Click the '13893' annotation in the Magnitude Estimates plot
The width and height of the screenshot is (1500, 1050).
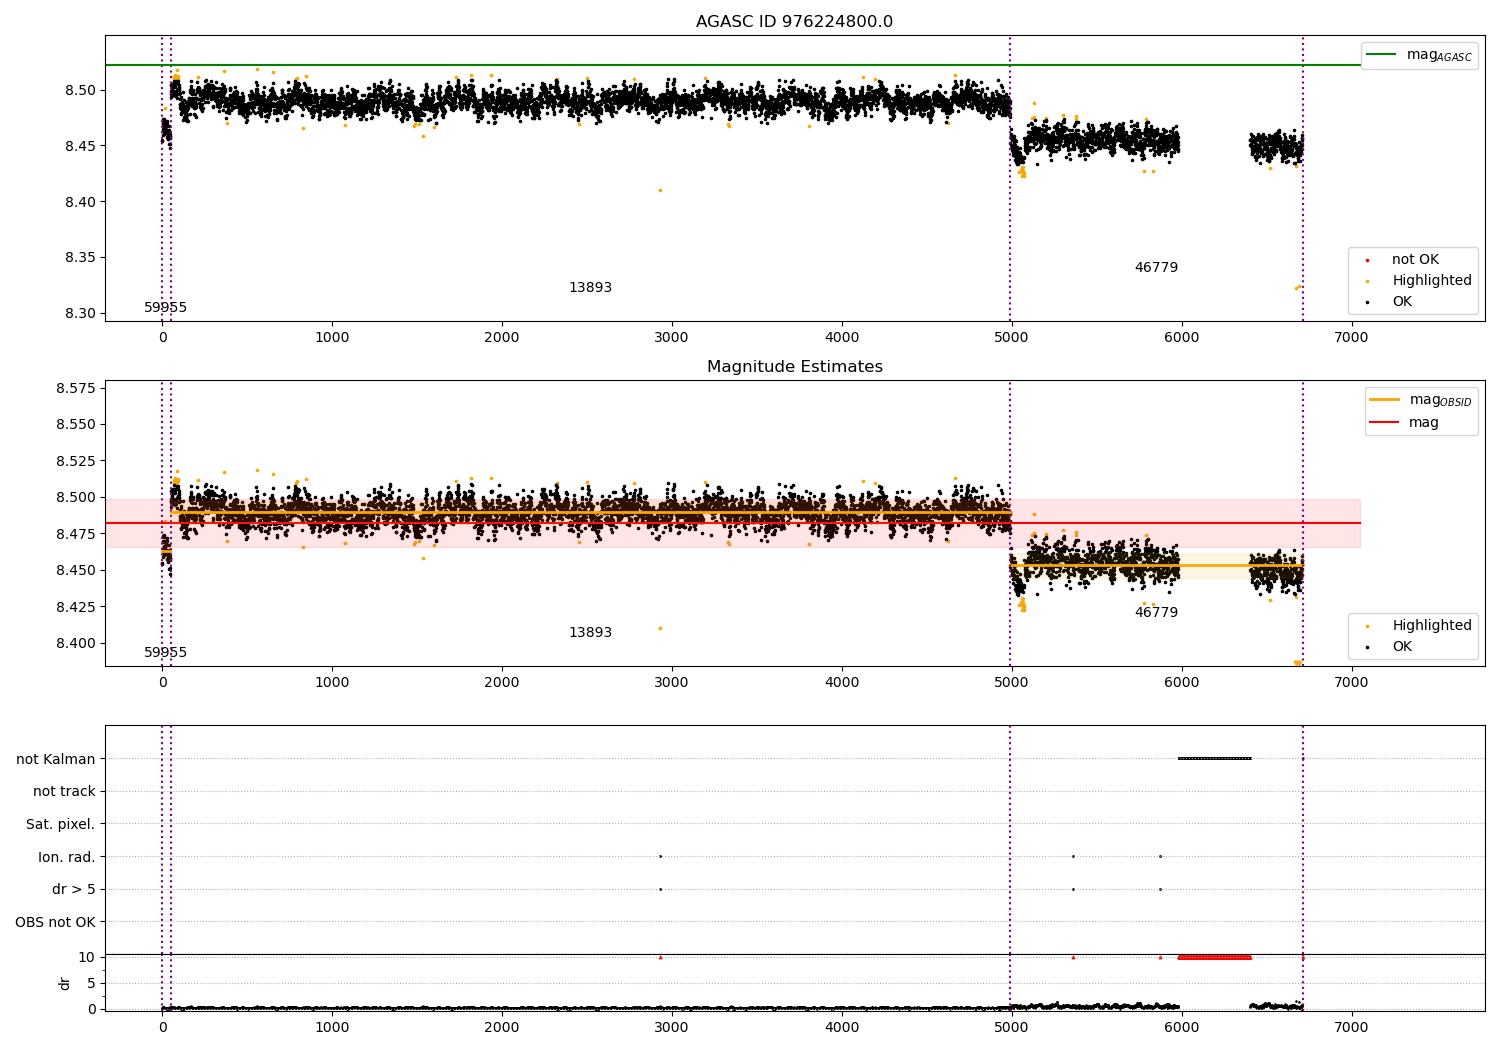[590, 633]
